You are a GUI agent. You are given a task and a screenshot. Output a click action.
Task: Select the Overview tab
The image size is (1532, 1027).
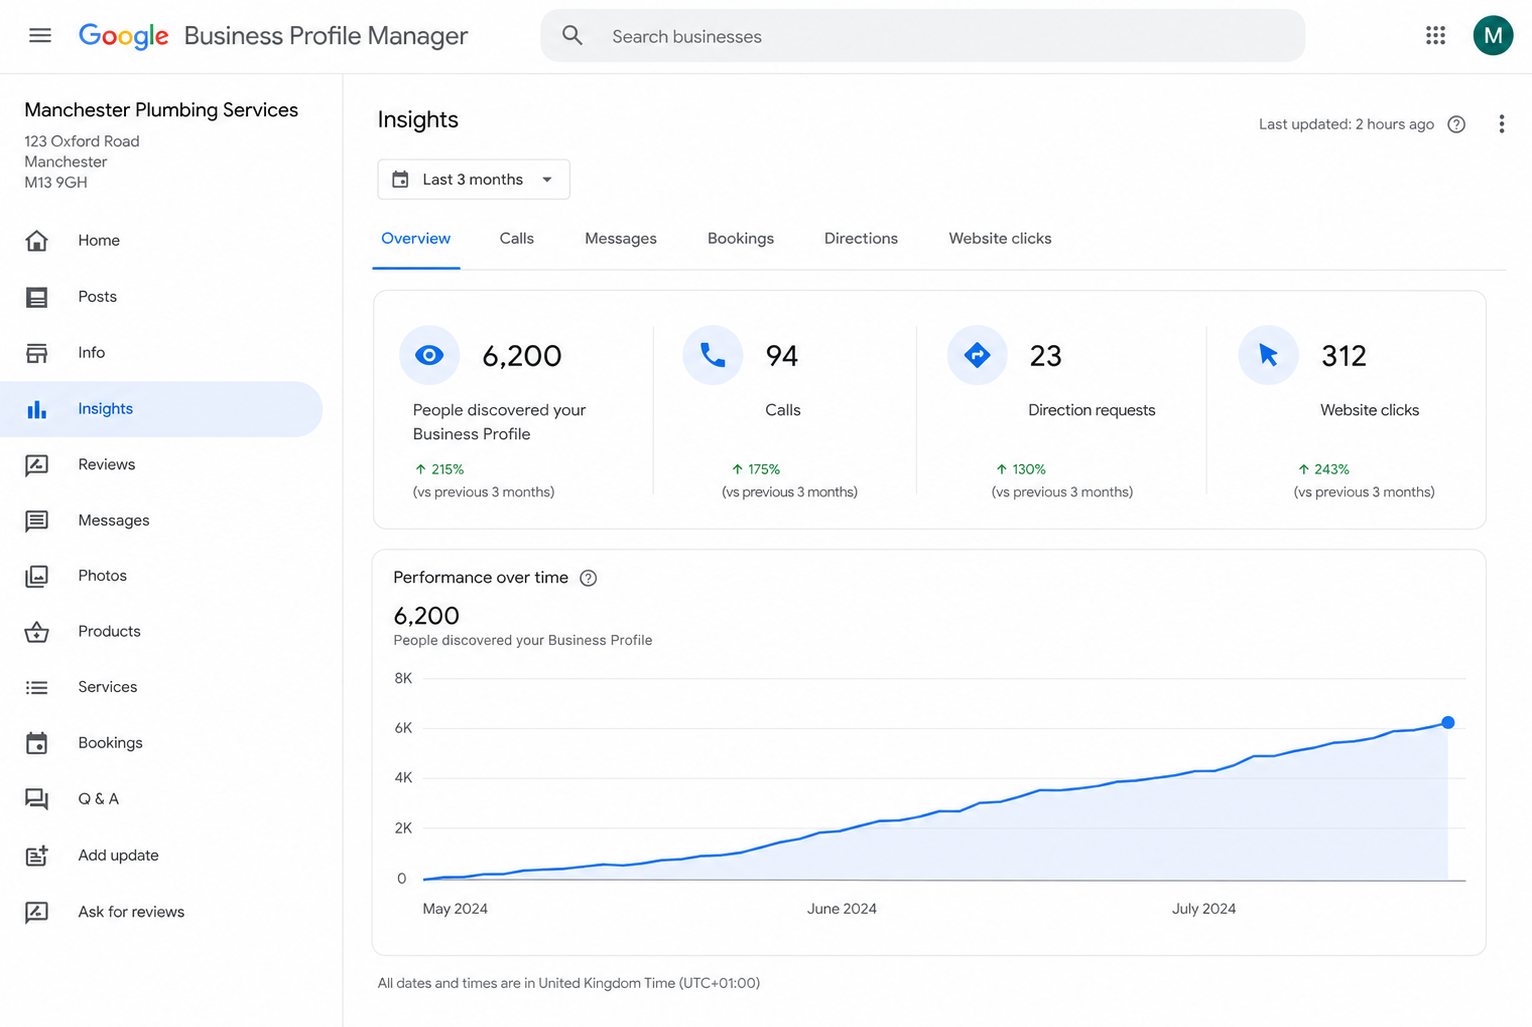(416, 238)
